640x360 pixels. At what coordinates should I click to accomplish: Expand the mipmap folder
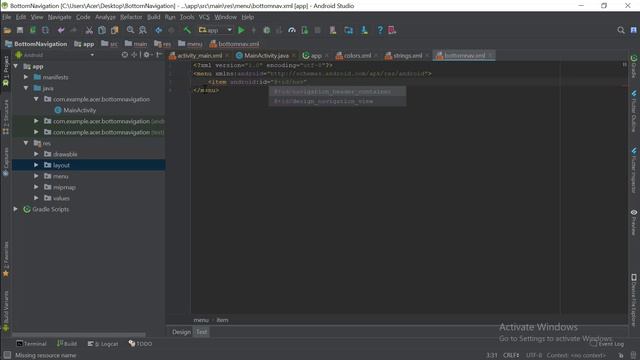[36, 187]
